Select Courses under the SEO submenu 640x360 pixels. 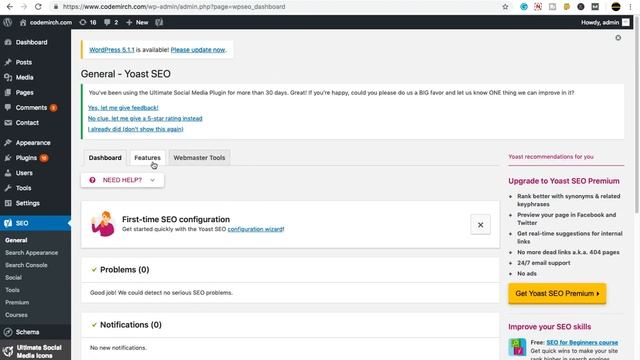16,315
